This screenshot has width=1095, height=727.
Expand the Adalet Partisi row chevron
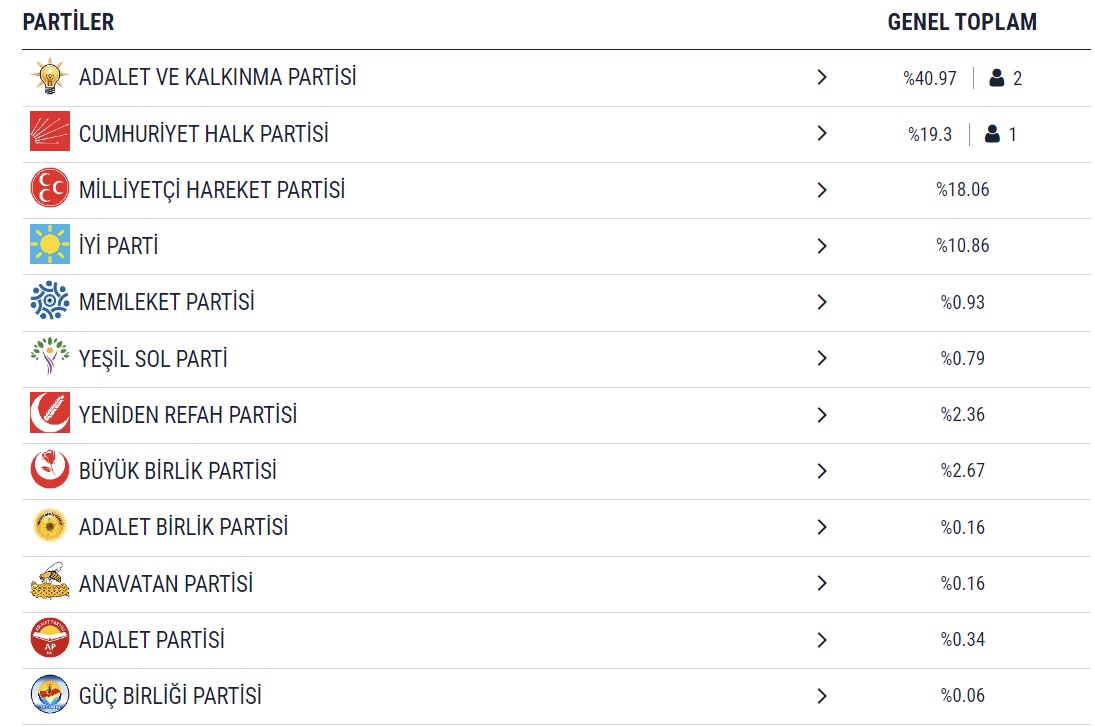pos(822,639)
